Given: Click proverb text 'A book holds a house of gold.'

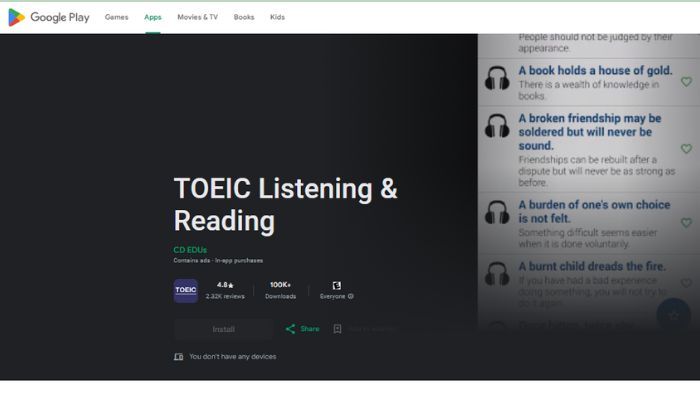Looking at the screenshot, I should point(595,71).
